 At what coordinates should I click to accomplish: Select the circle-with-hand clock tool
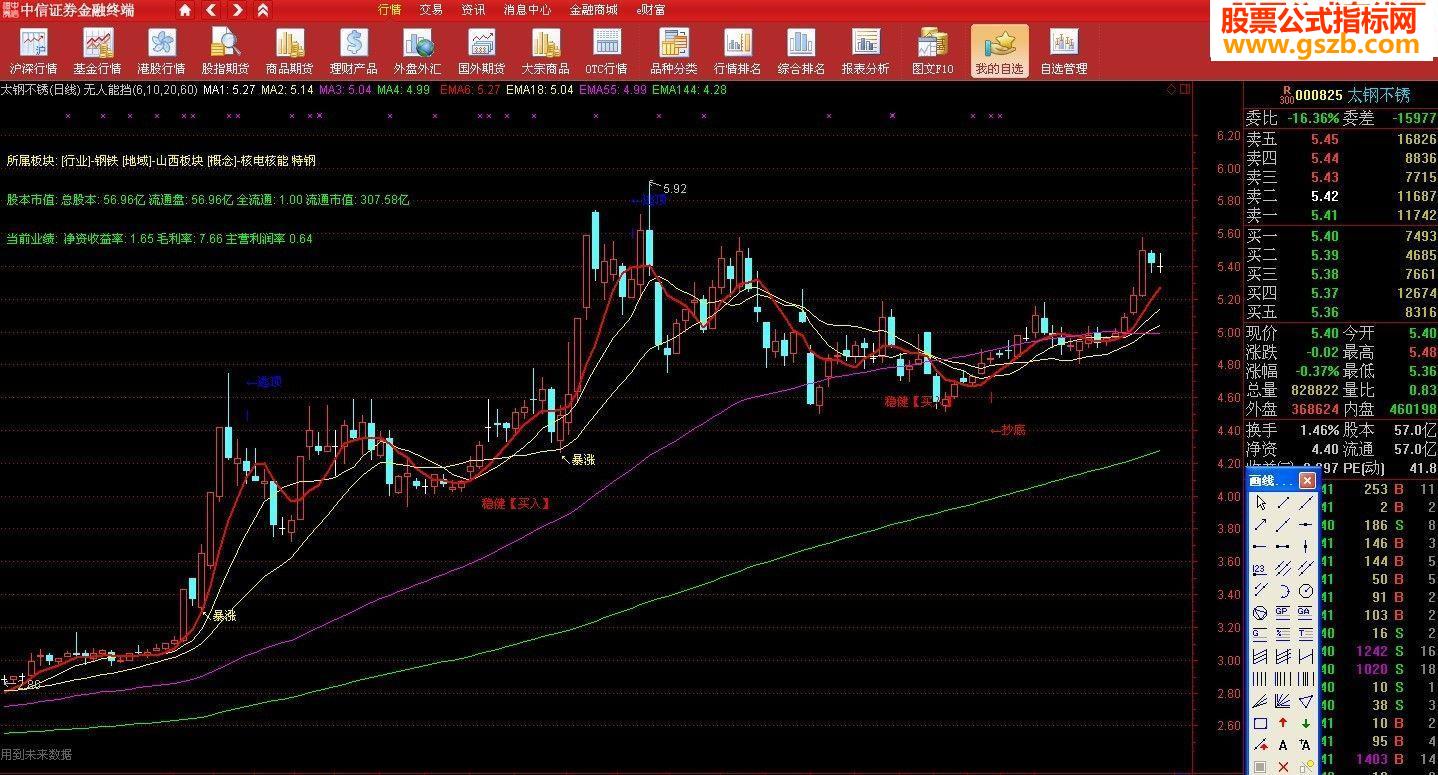1305,590
